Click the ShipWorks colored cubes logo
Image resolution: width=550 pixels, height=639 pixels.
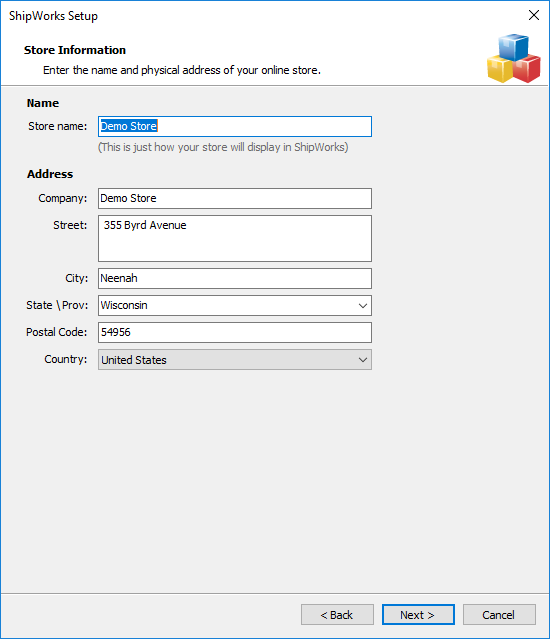tap(514, 58)
